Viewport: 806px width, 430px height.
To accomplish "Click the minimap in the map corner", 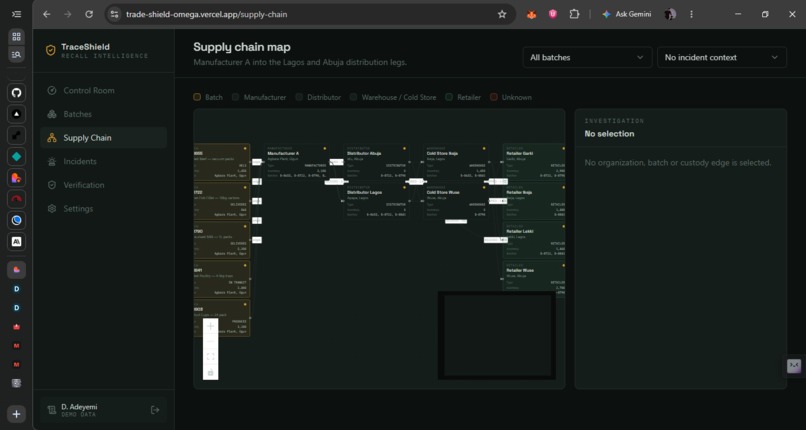I will (497, 335).
